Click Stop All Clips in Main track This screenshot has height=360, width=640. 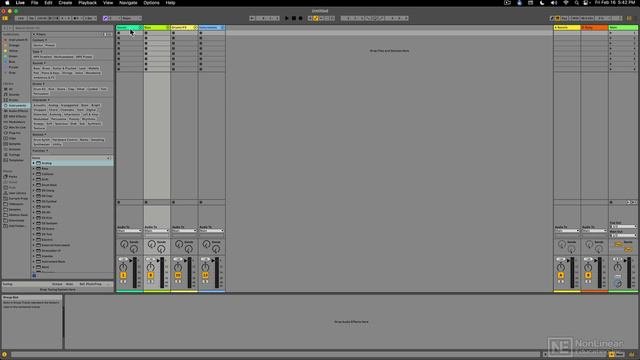(x=611, y=202)
